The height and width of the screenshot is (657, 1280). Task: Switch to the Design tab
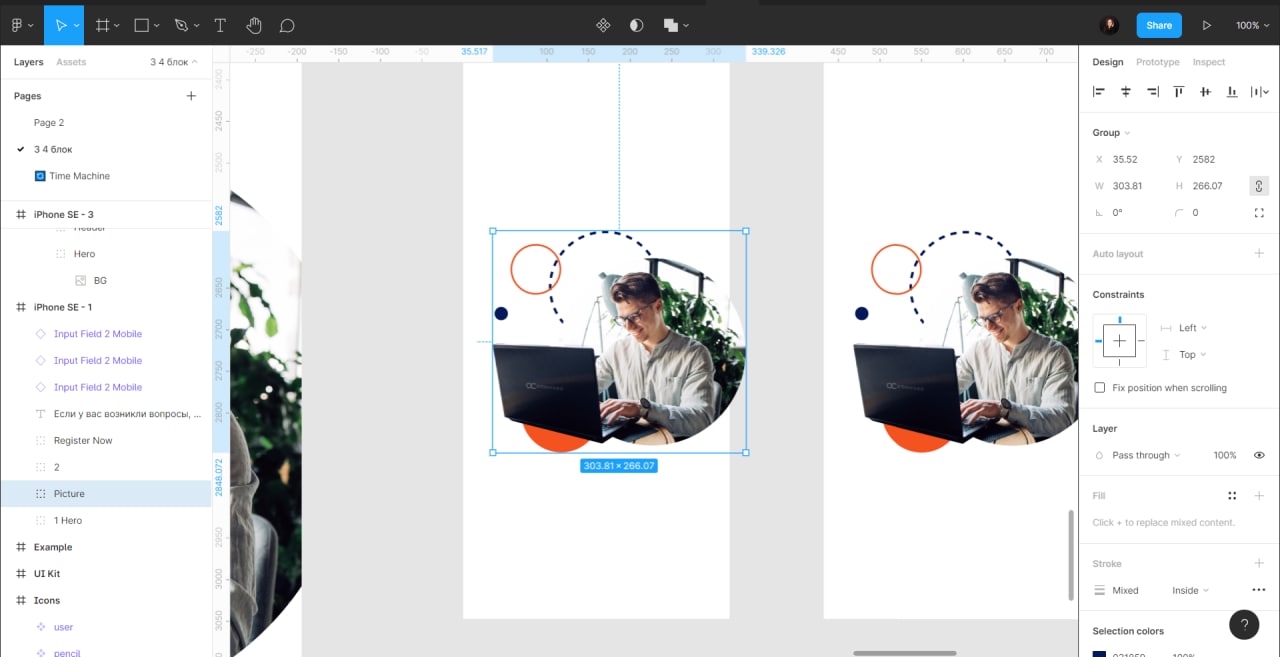pos(1108,62)
